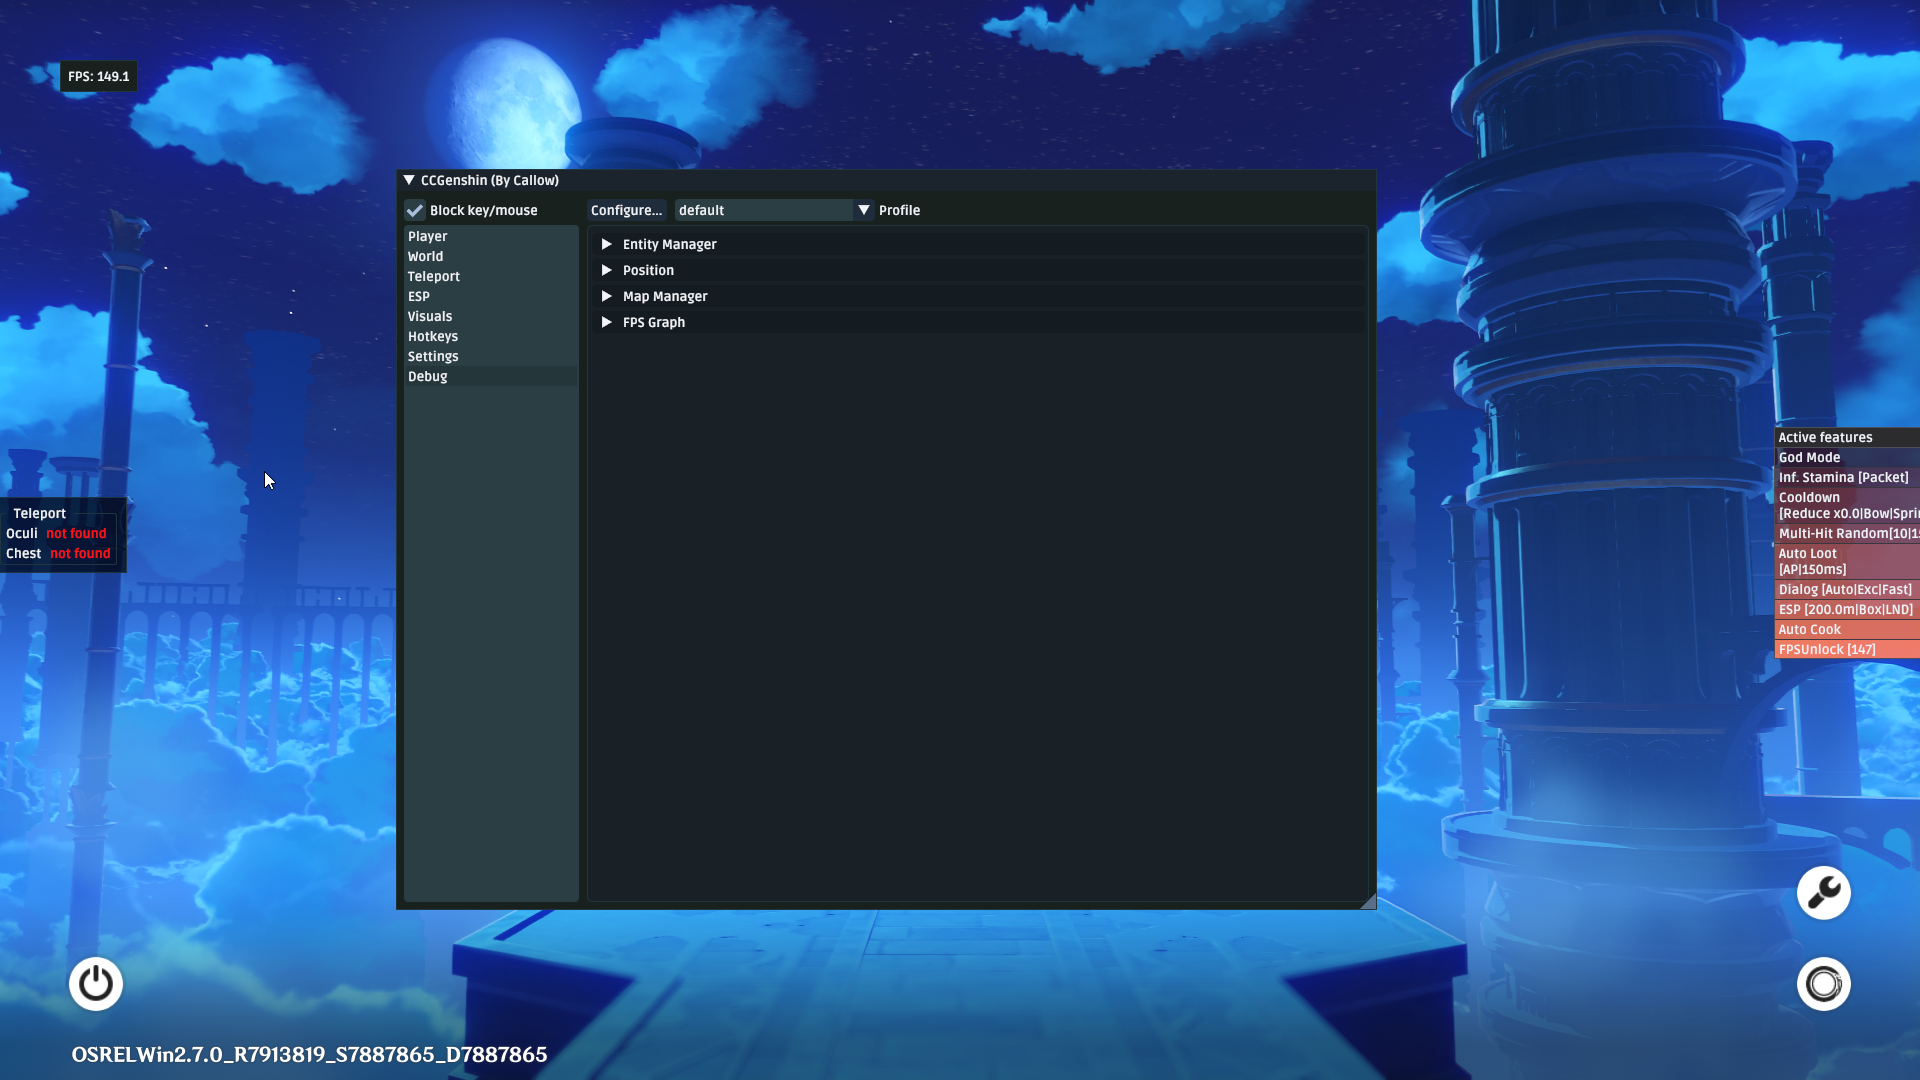Click the window resize grip corner
Image resolution: width=1920 pixels, height=1080 pixels.
point(1368,901)
